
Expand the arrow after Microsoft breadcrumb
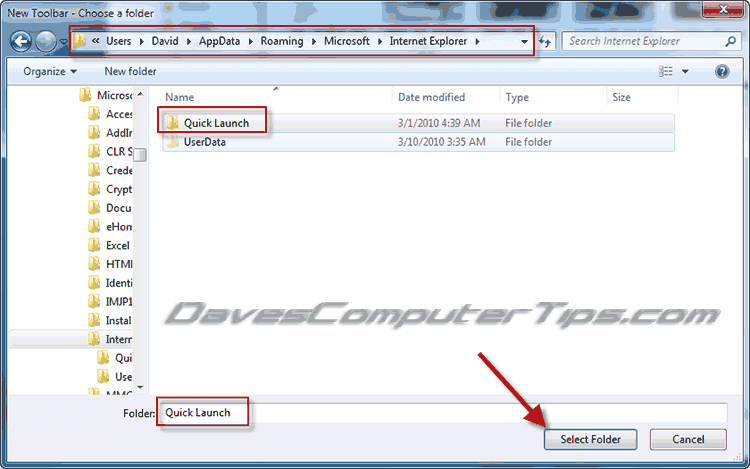[380, 42]
